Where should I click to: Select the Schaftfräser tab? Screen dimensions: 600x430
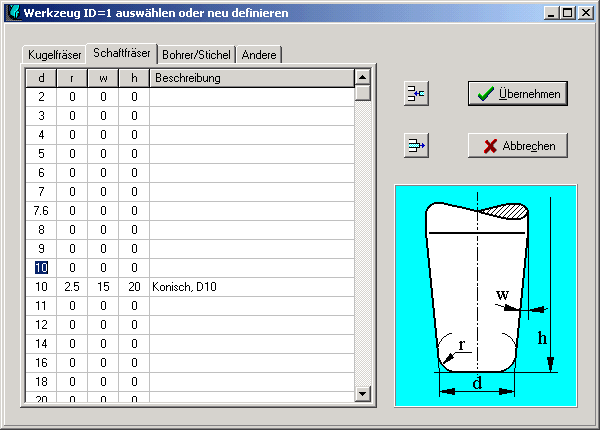(122, 53)
